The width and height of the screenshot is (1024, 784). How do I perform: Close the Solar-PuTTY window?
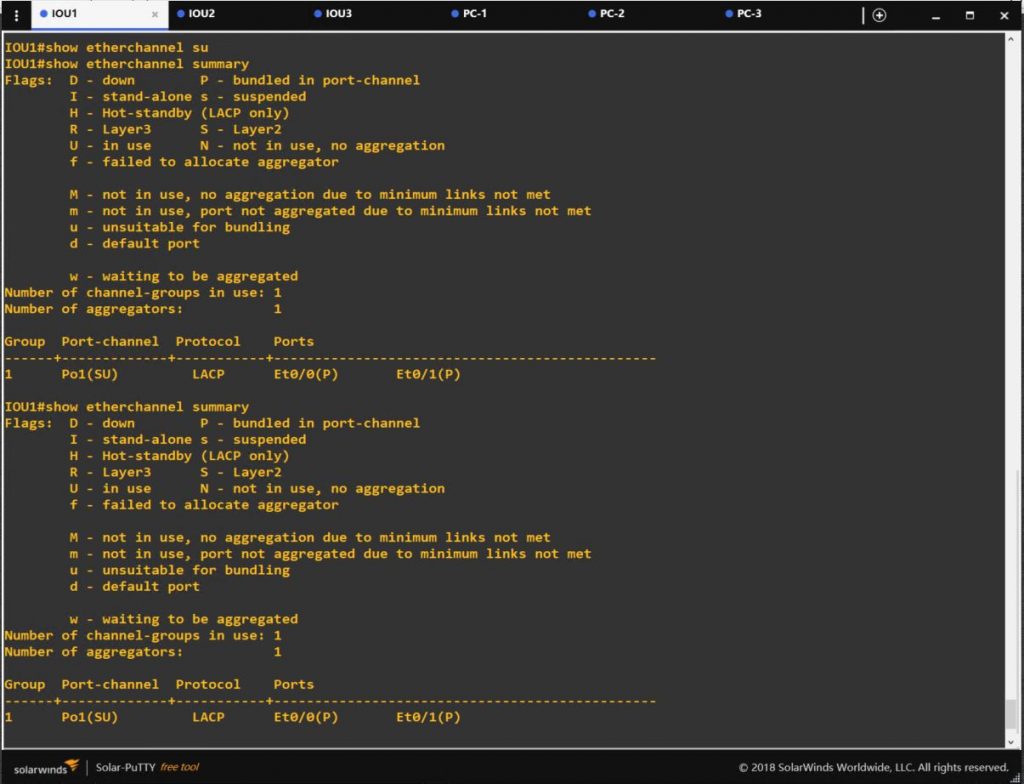click(1004, 16)
